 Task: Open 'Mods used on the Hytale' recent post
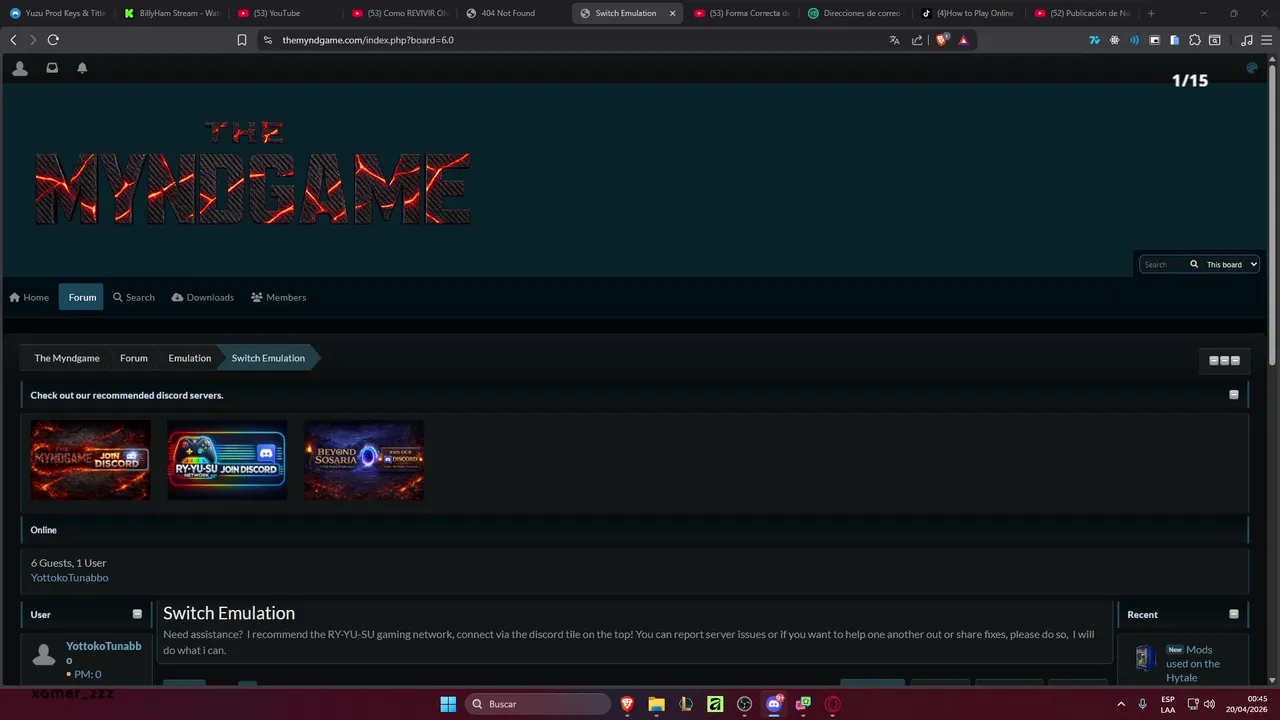pyautogui.click(x=1193, y=663)
